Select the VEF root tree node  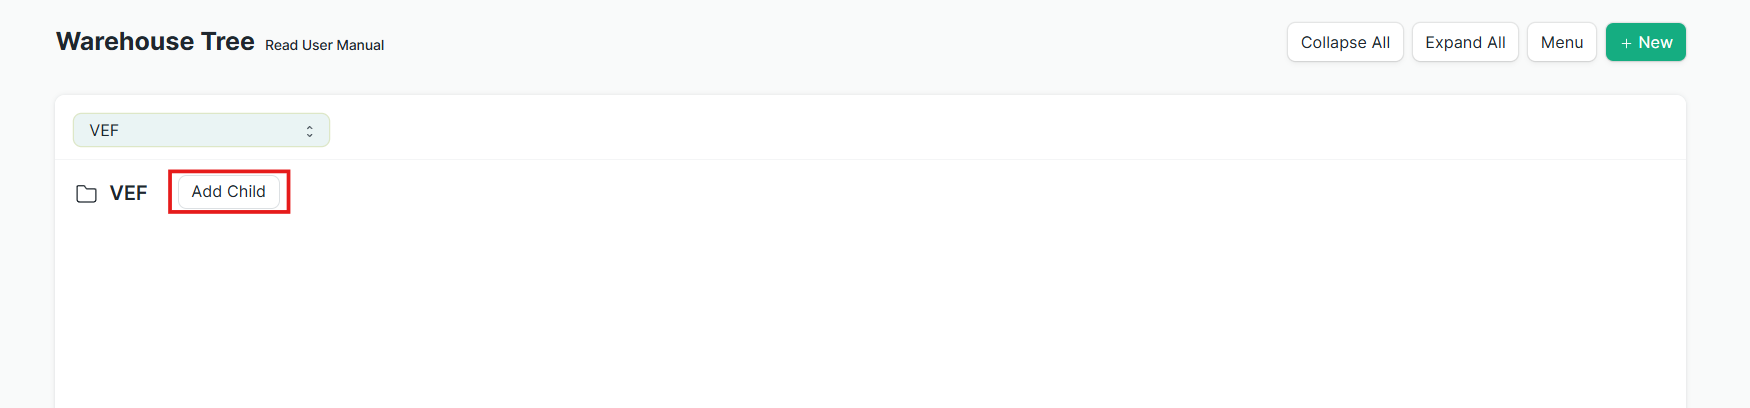(128, 193)
